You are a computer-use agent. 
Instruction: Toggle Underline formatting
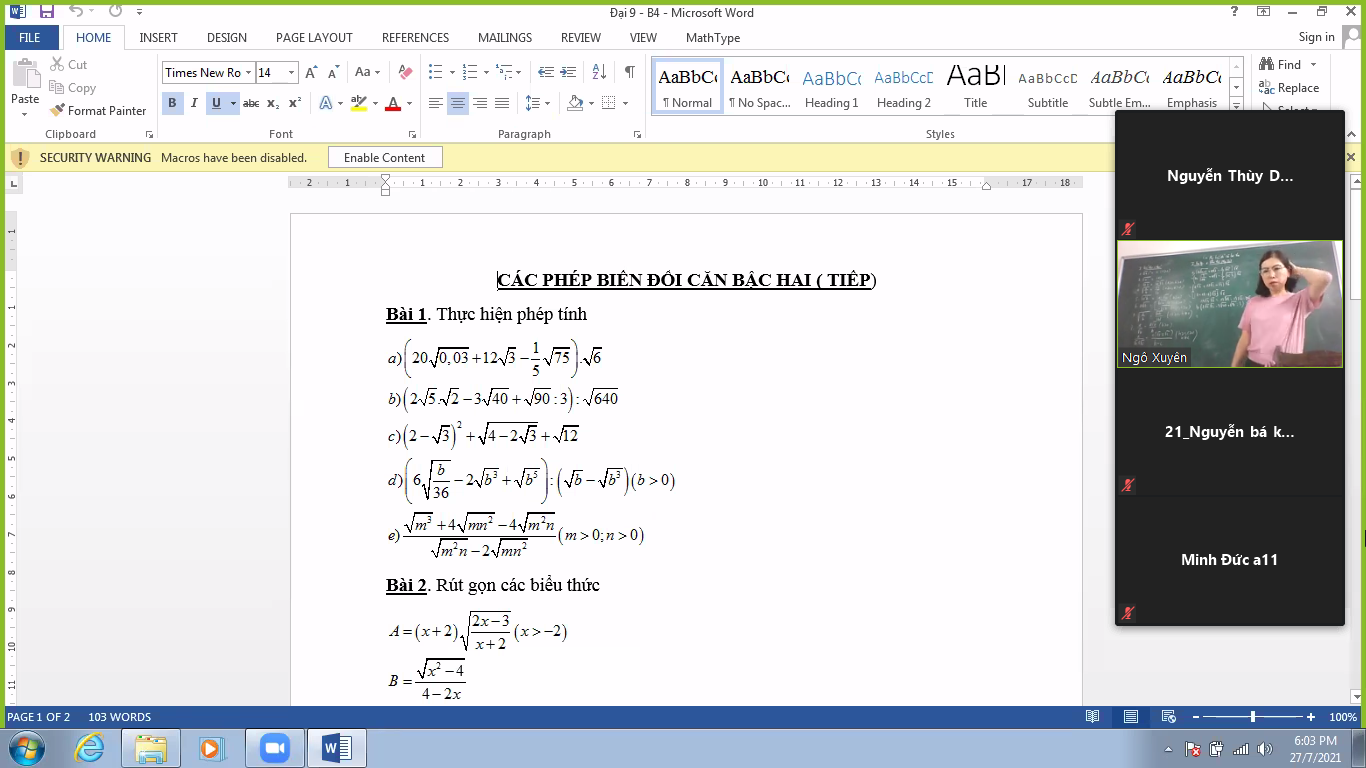click(216, 103)
